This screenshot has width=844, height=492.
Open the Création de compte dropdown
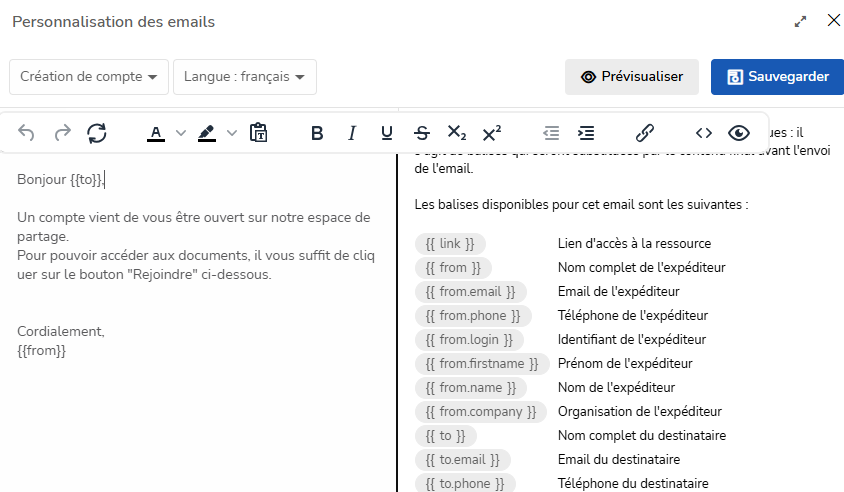coord(88,77)
